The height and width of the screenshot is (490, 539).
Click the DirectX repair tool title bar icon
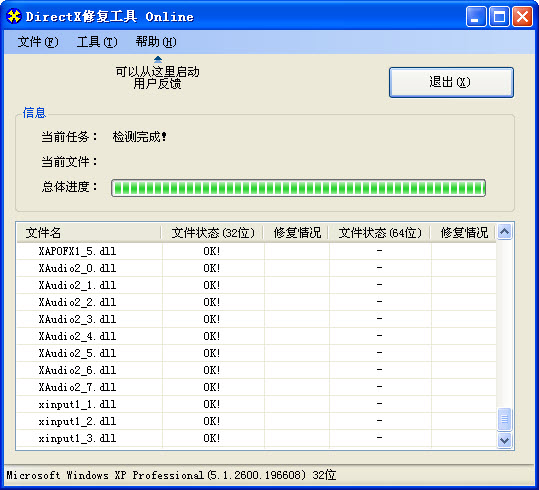point(14,17)
